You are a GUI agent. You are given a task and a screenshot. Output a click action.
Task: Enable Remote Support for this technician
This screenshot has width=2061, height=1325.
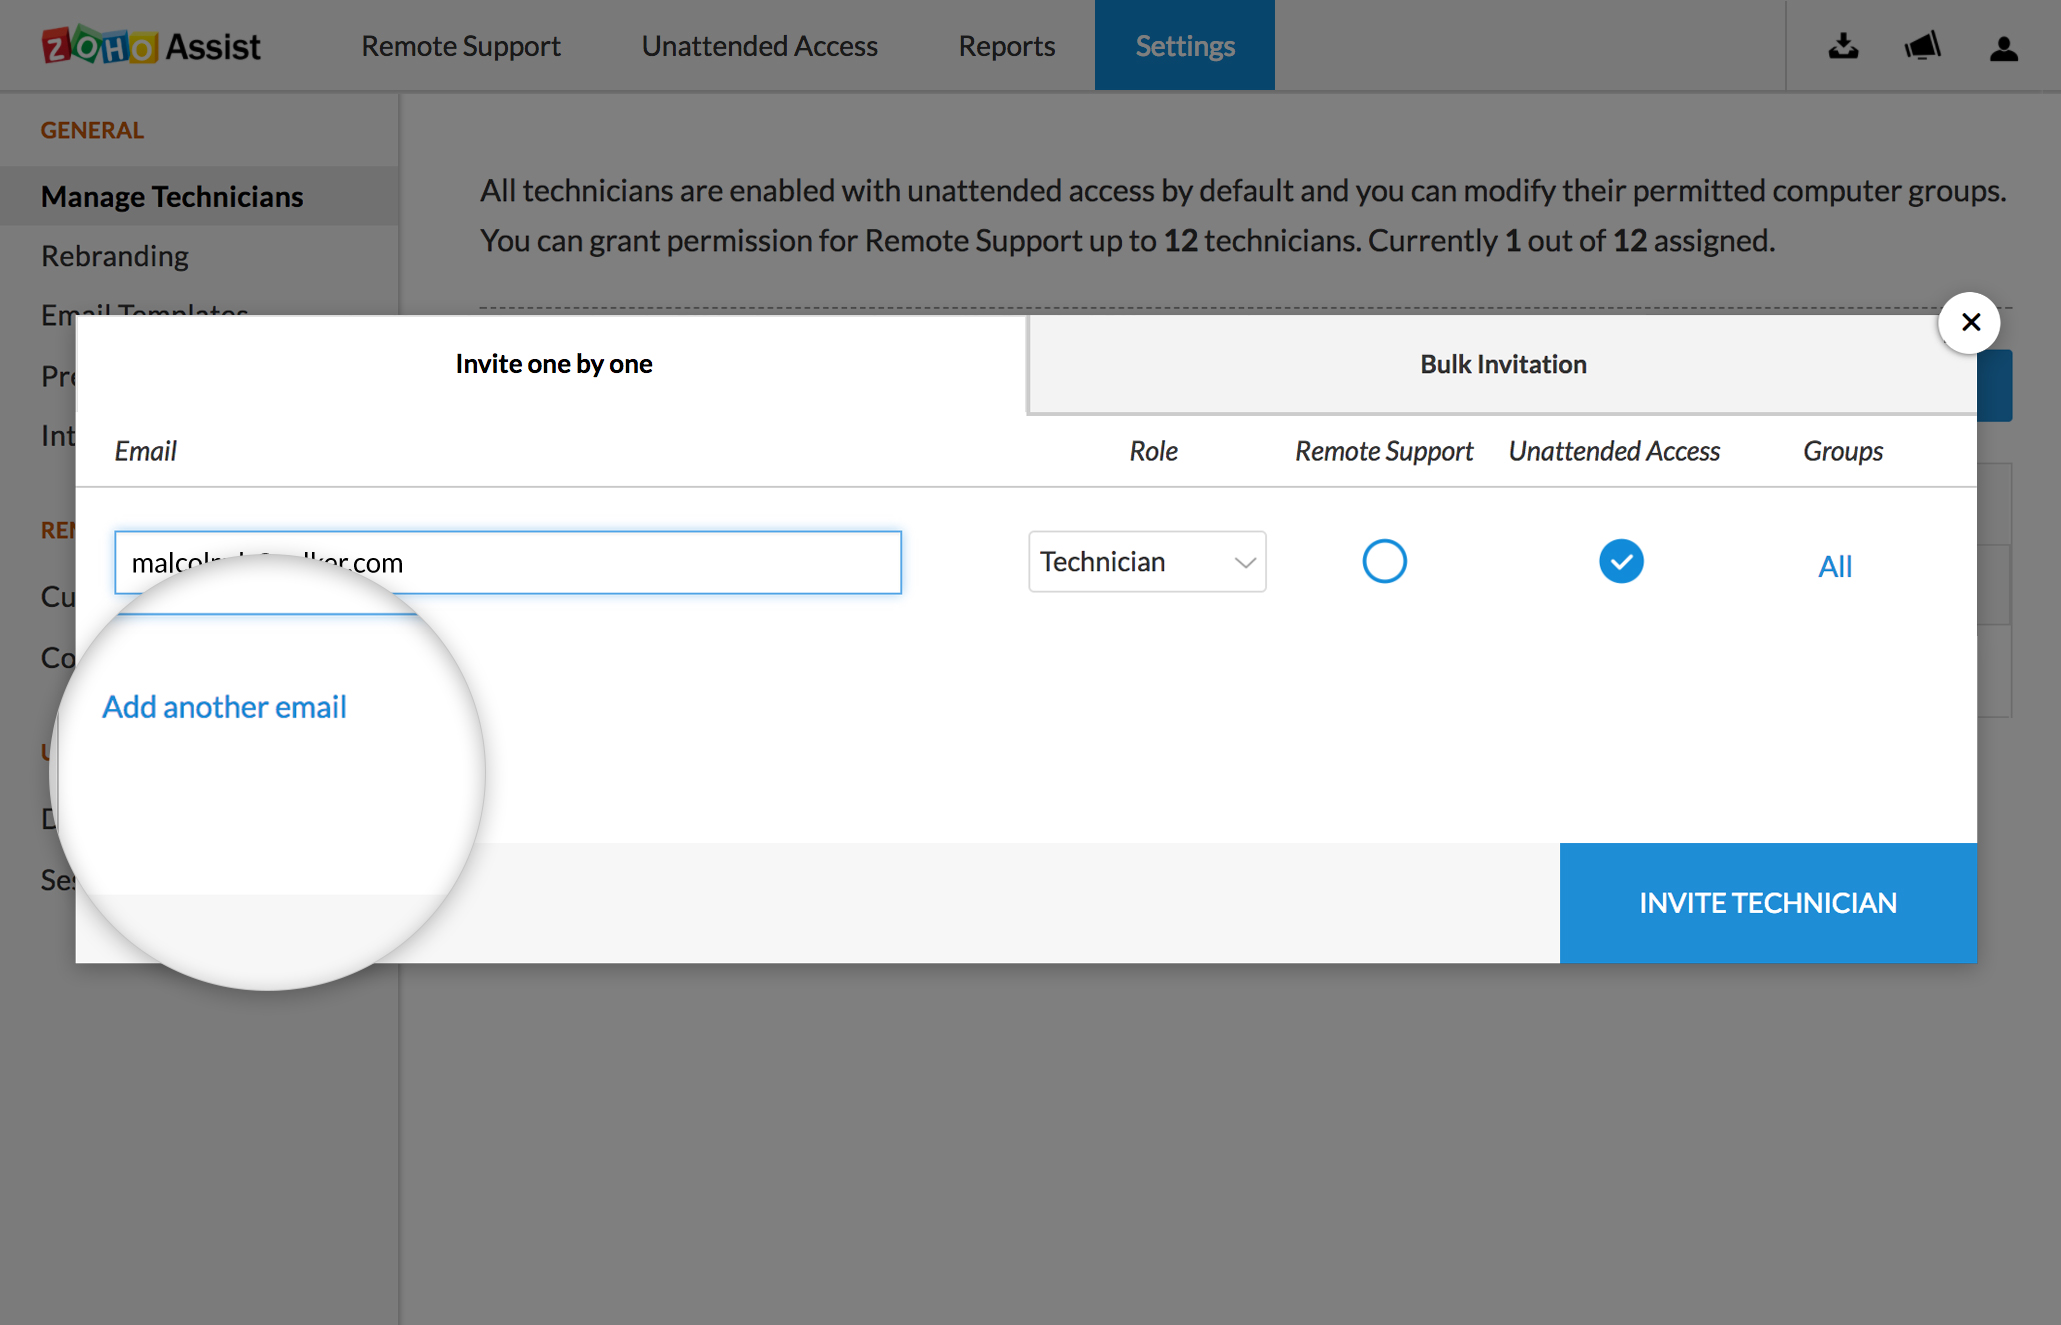pos(1384,561)
